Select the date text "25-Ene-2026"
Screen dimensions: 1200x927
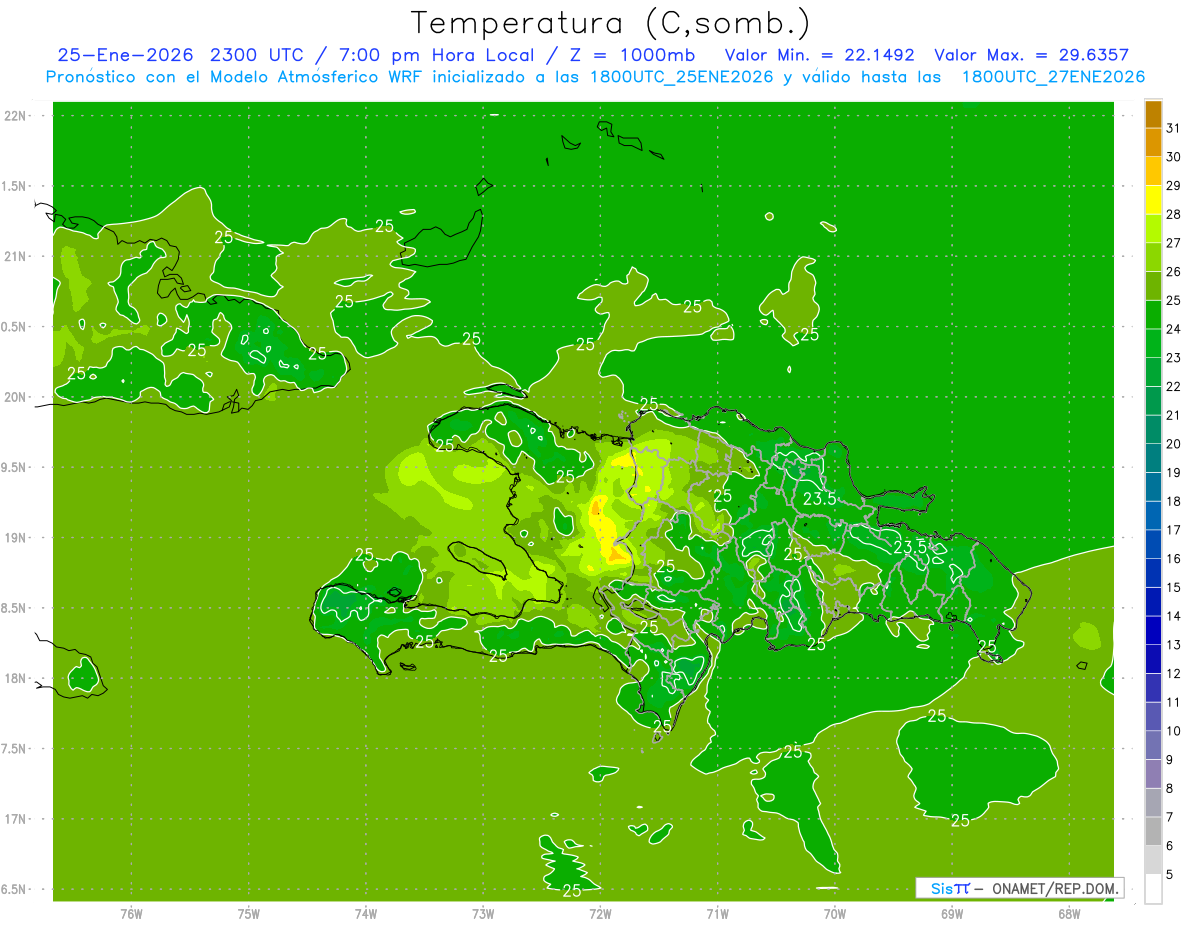pyautogui.click(x=126, y=55)
